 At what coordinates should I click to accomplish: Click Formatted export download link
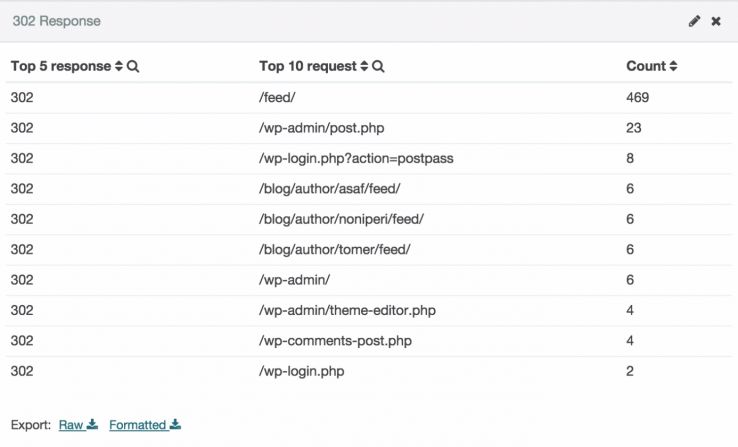pyautogui.click(x=144, y=425)
